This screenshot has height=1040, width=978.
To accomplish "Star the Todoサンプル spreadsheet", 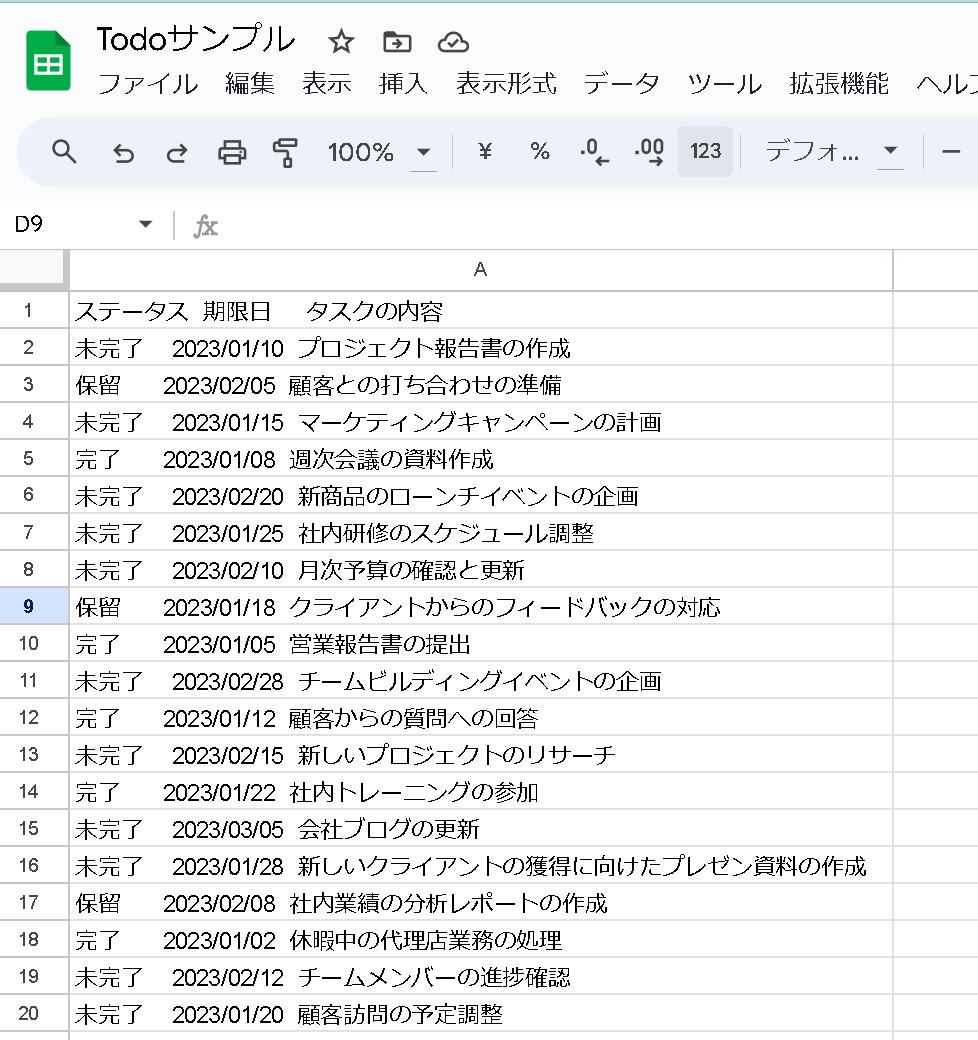I will (x=340, y=42).
